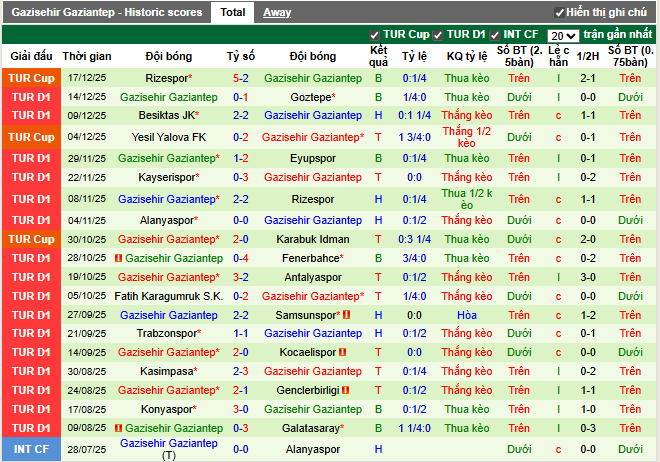Click Thắng 1/2 kèo on Yesil Yalova row
660x462 pixels.
click(x=467, y=137)
